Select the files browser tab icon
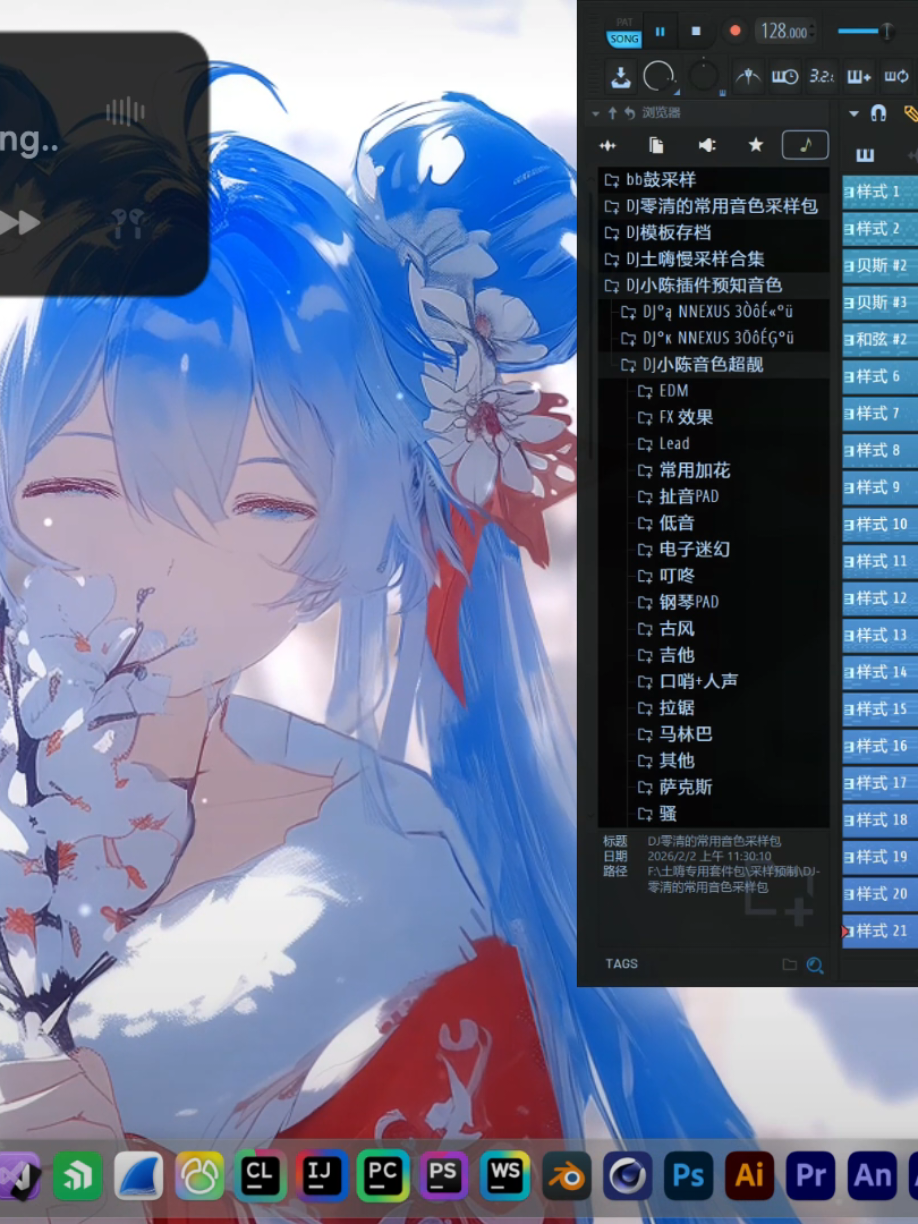This screenshot has height=1224, width=918. pyautogui.click(x=656, y=146)
